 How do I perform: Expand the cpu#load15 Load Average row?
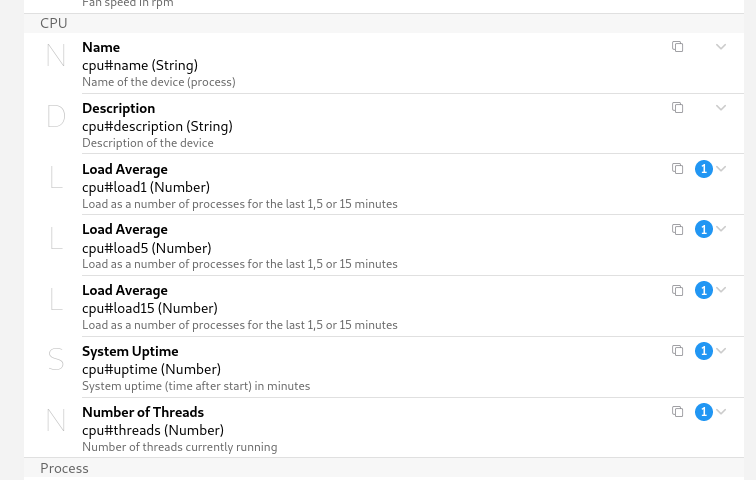721,291
